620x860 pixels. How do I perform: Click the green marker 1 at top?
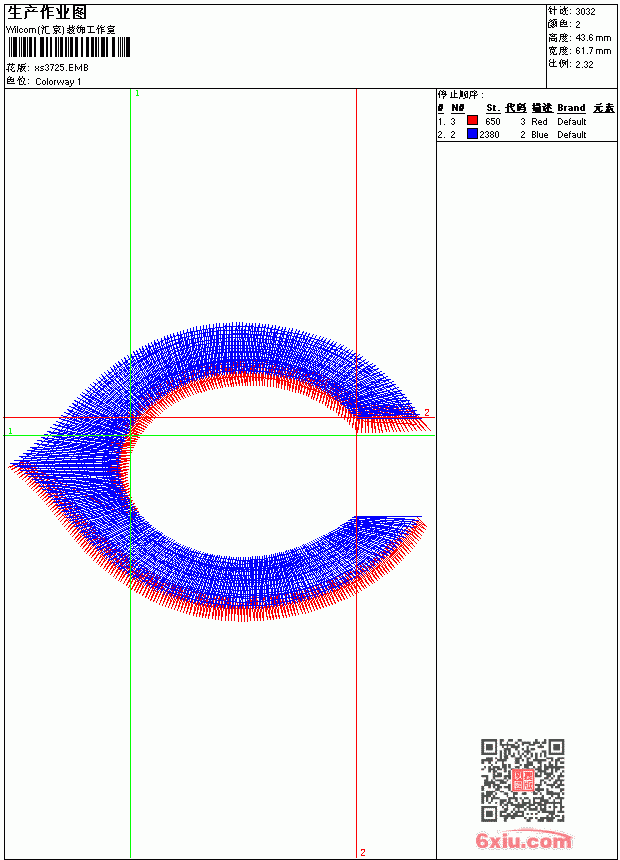pyautogui.click(x=137, y=94)
